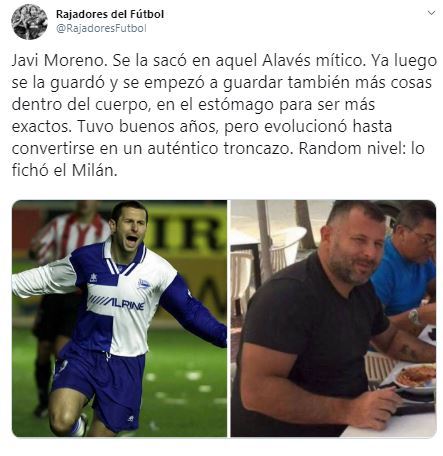443x456 pixels.
Task: Expand the tweet options chevron
Action: click(x=431, y=13)
